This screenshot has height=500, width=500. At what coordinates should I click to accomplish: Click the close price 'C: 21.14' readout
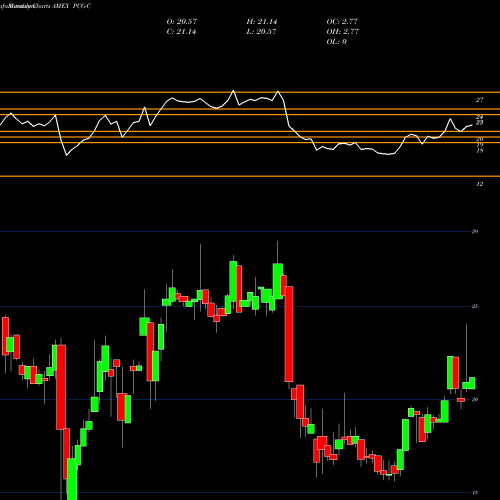pos(181,32)
